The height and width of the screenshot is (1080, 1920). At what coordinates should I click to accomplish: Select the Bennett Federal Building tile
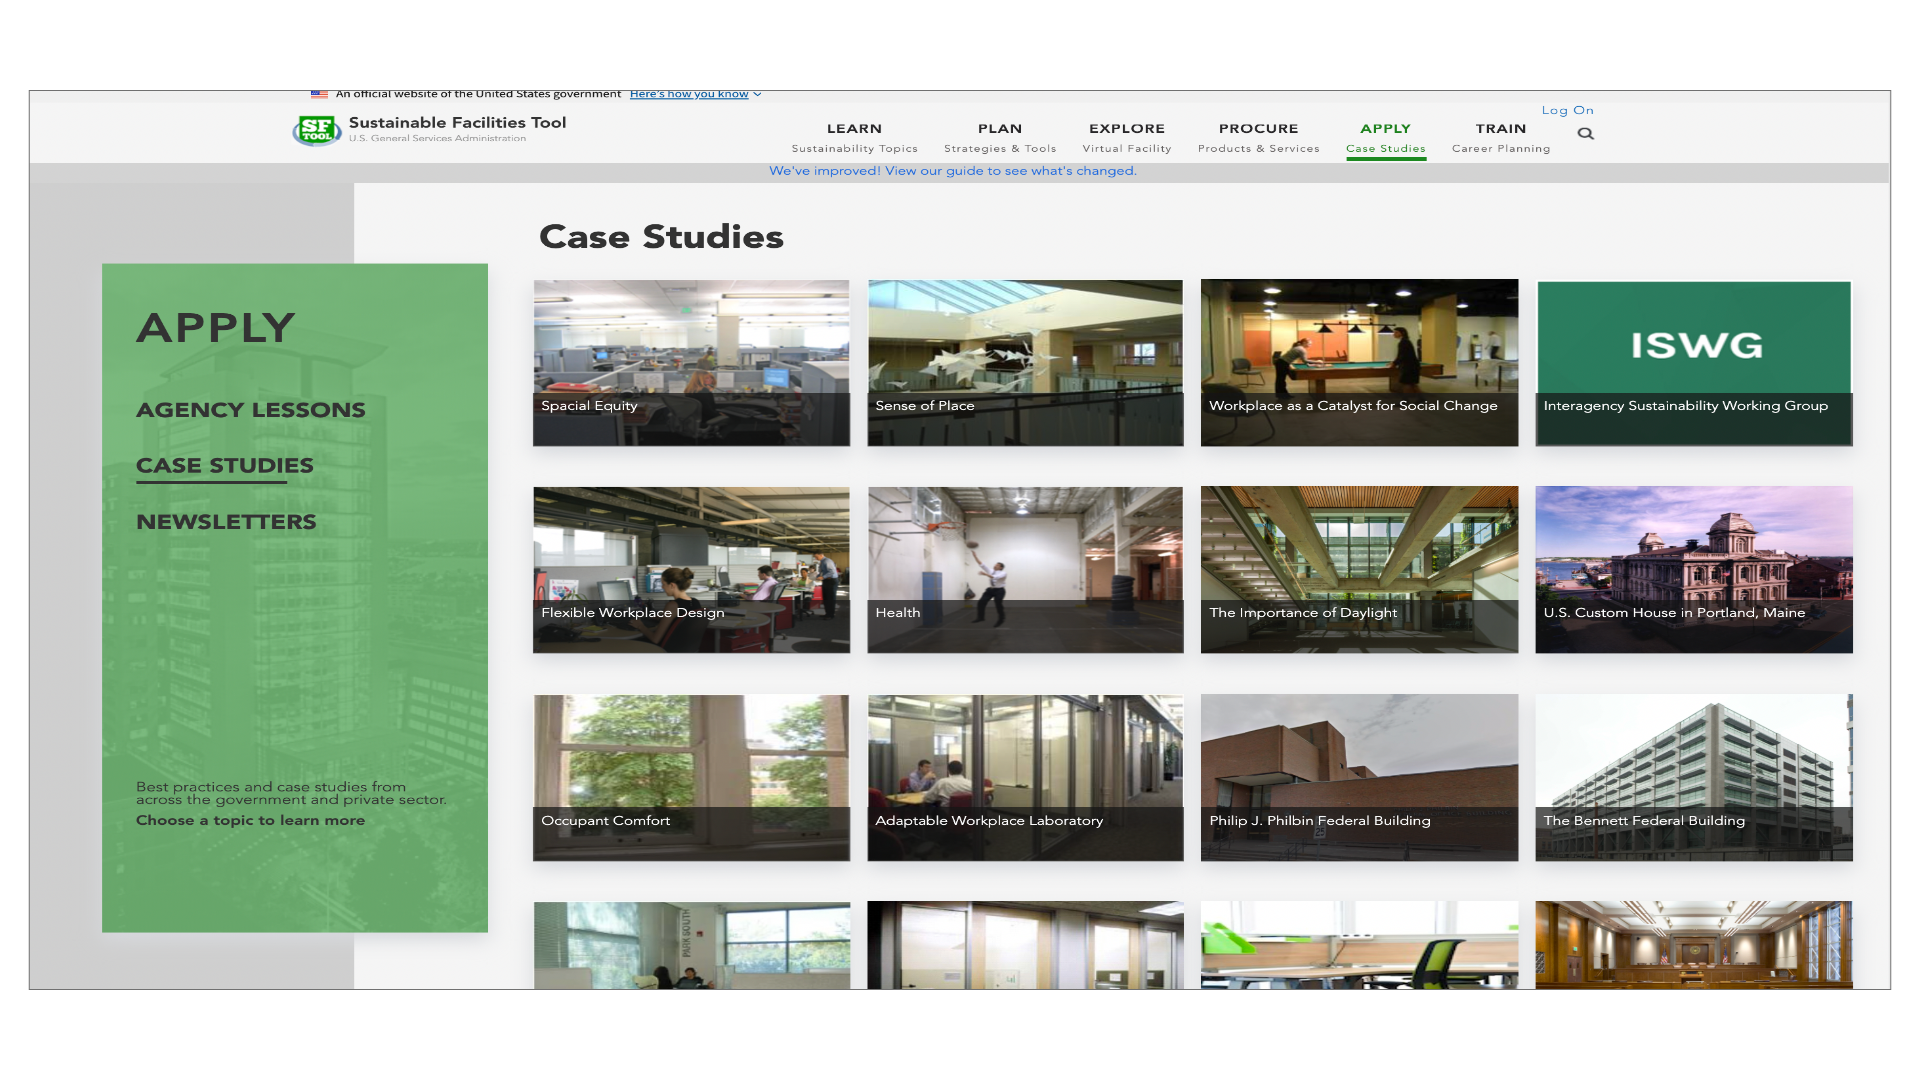1694,777
